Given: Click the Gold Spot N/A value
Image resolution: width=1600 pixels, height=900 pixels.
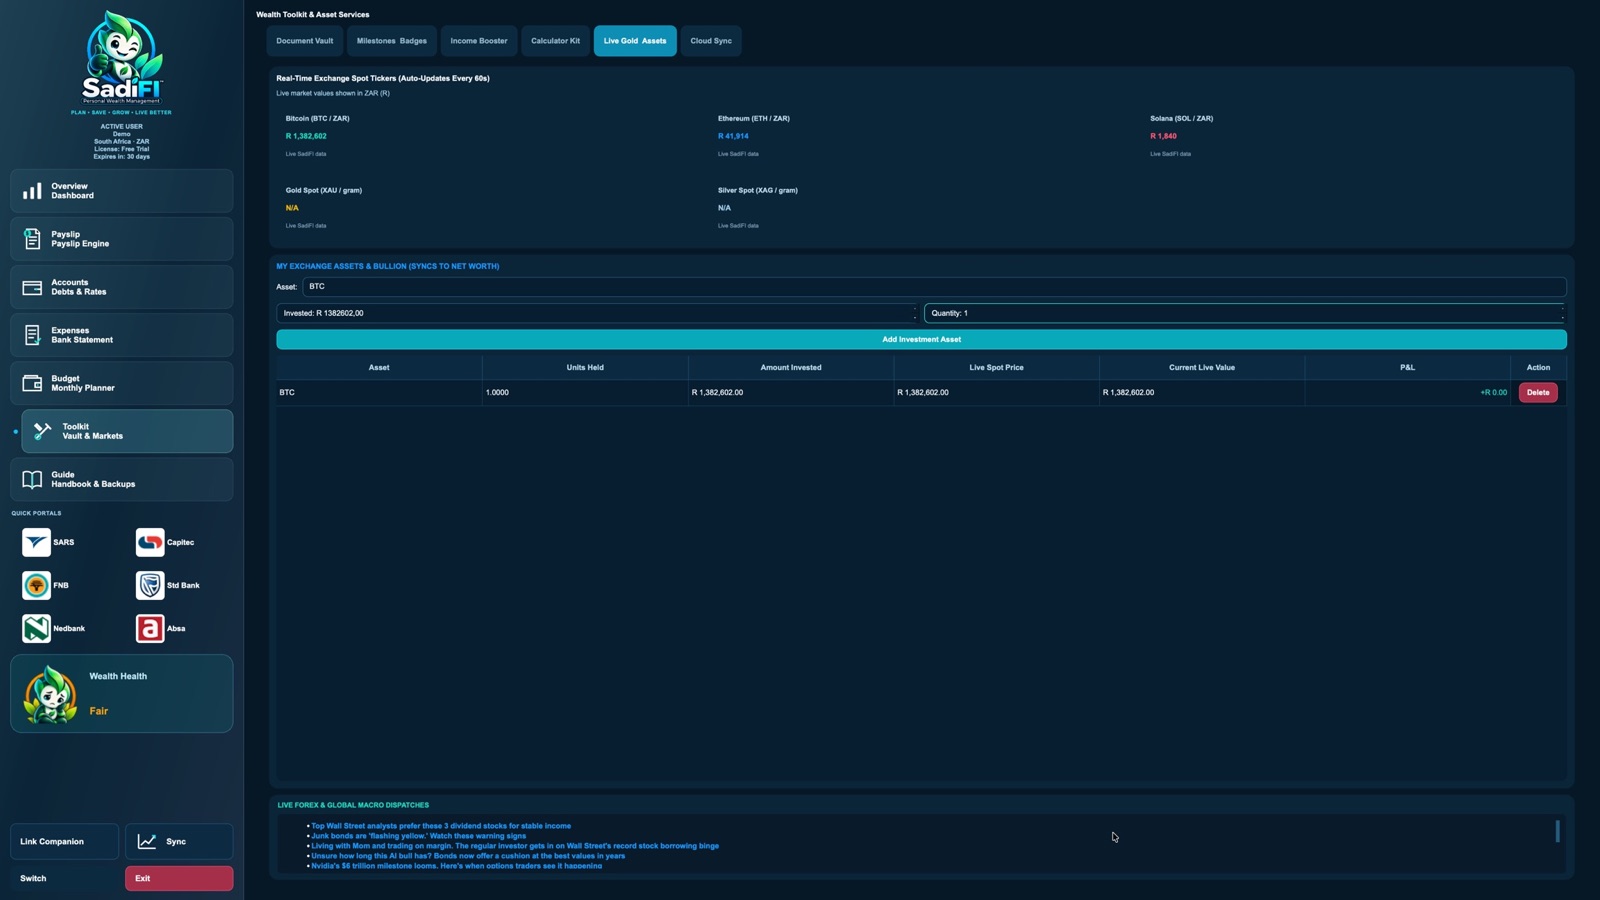Looking at the screenshot, I should [x=292, y=208].
